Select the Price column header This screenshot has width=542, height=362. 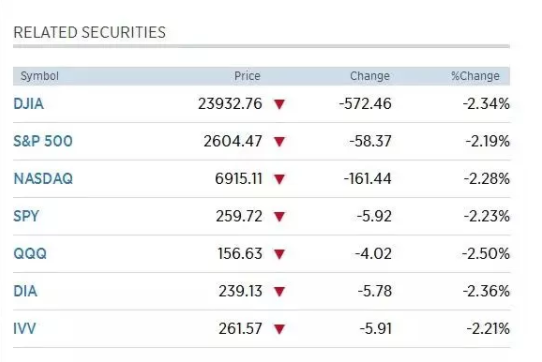pyautogui.click(x=247, y=76)
